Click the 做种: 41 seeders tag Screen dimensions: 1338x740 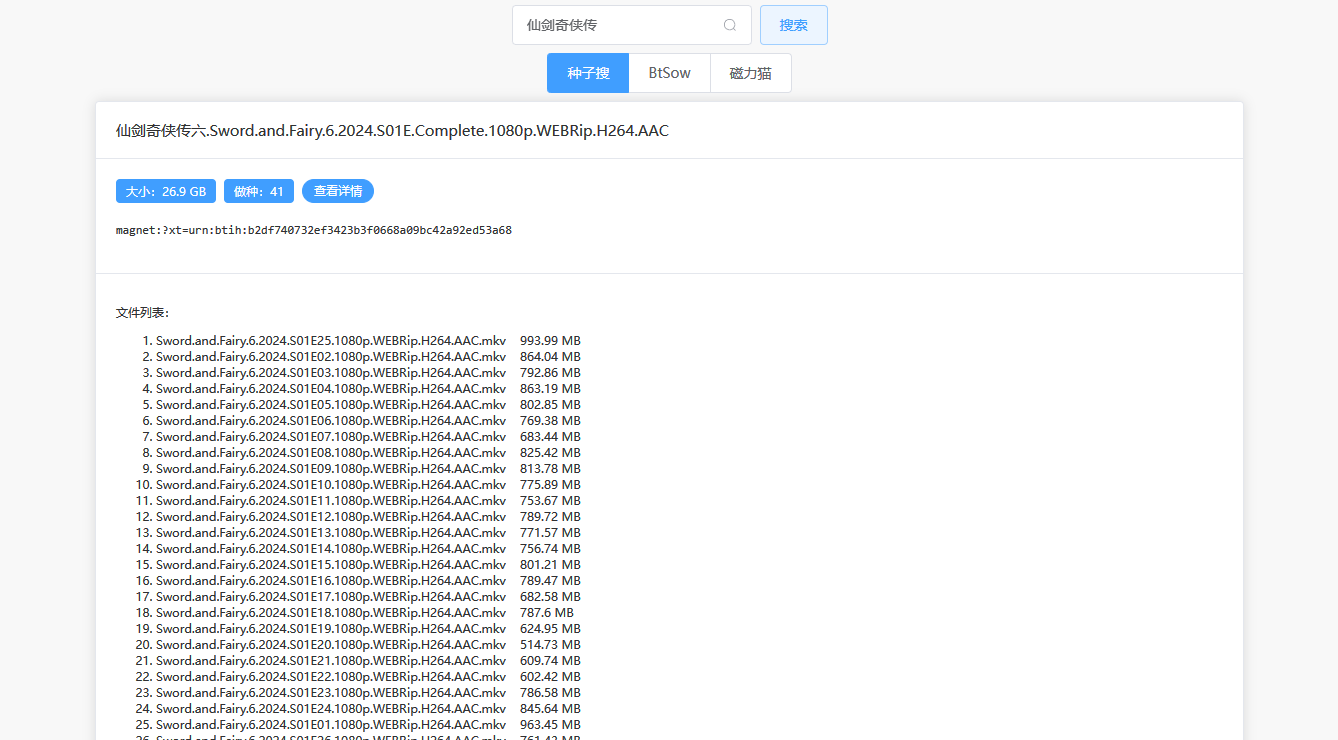[x=259, y=191]
